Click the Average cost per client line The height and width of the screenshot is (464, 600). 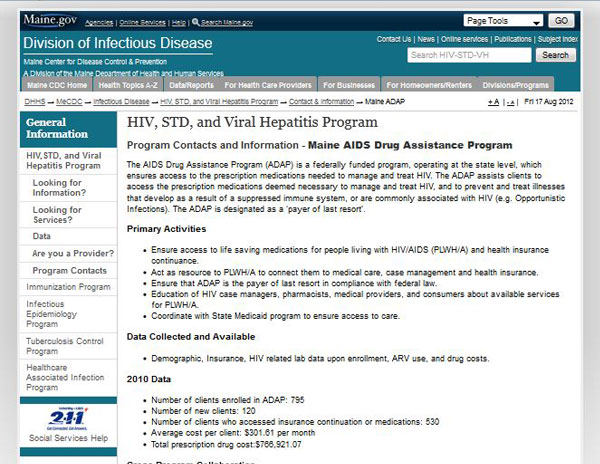point(233,433)
